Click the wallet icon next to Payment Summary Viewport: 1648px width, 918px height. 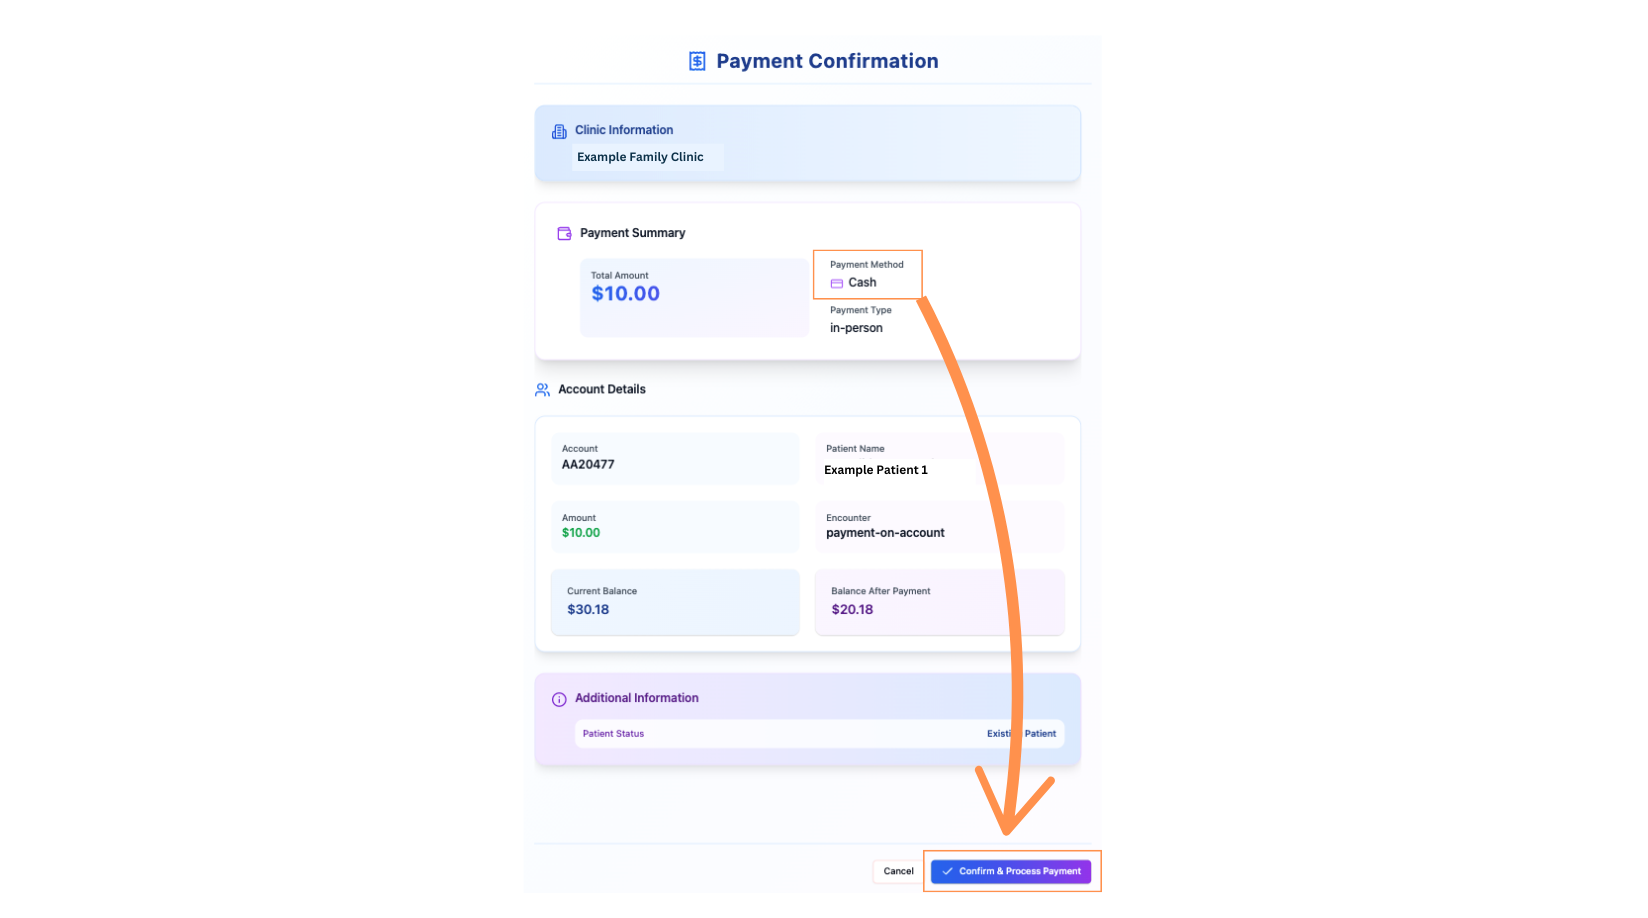pos(563,232)
